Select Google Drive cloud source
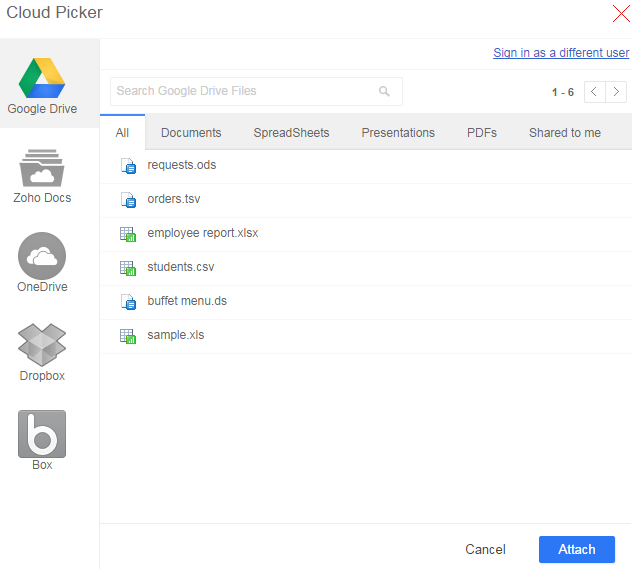 (x=42, y=86)
